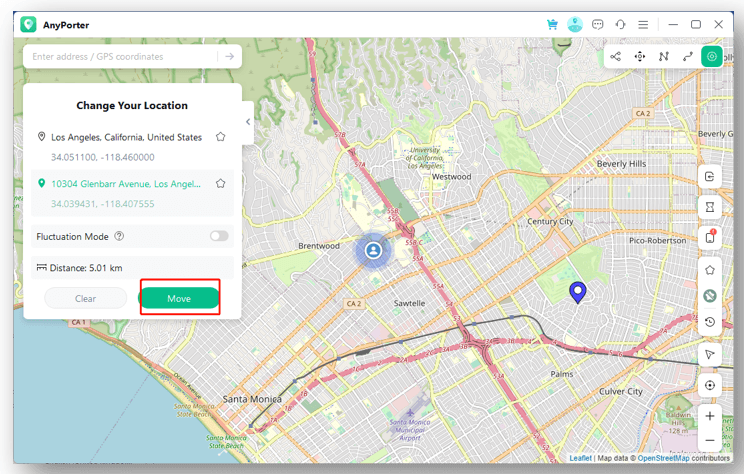This screenshot has width=744, height=474.
Task: Open the shopping cart icon
Action: pos(552,24)
